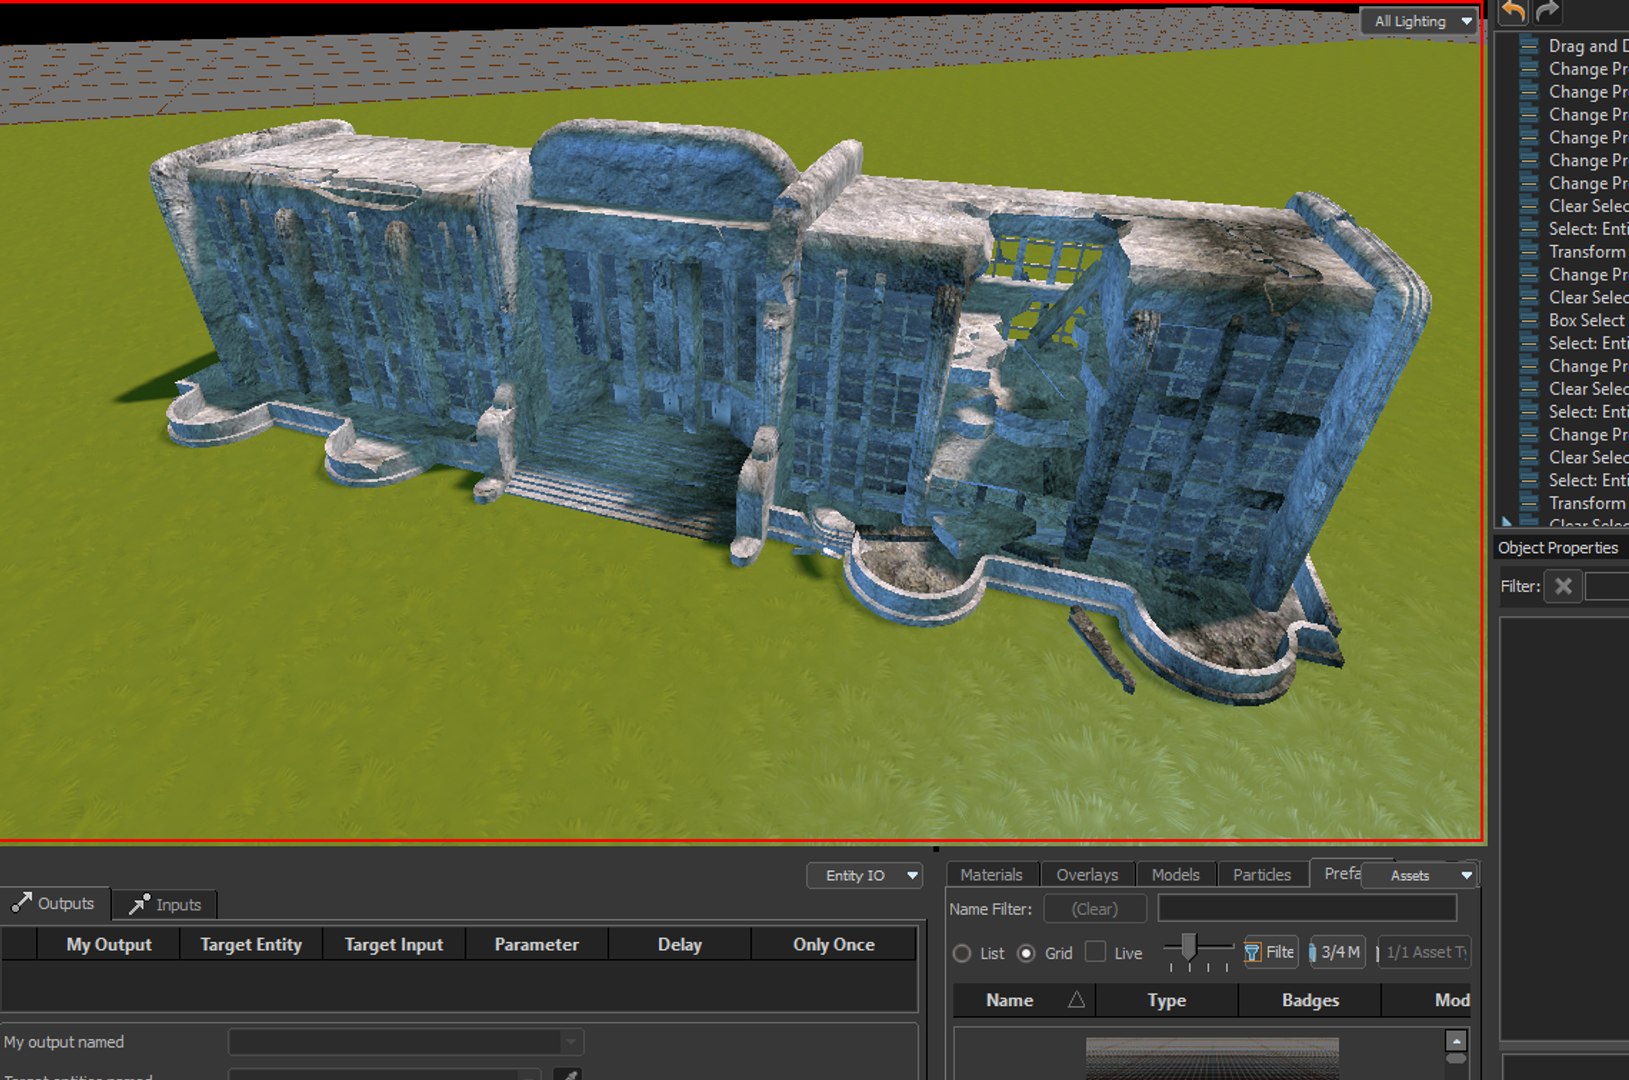Open the Materials tab
Image resolution: width=1629 pixels, height=1080 pixels.
point(992,875)
